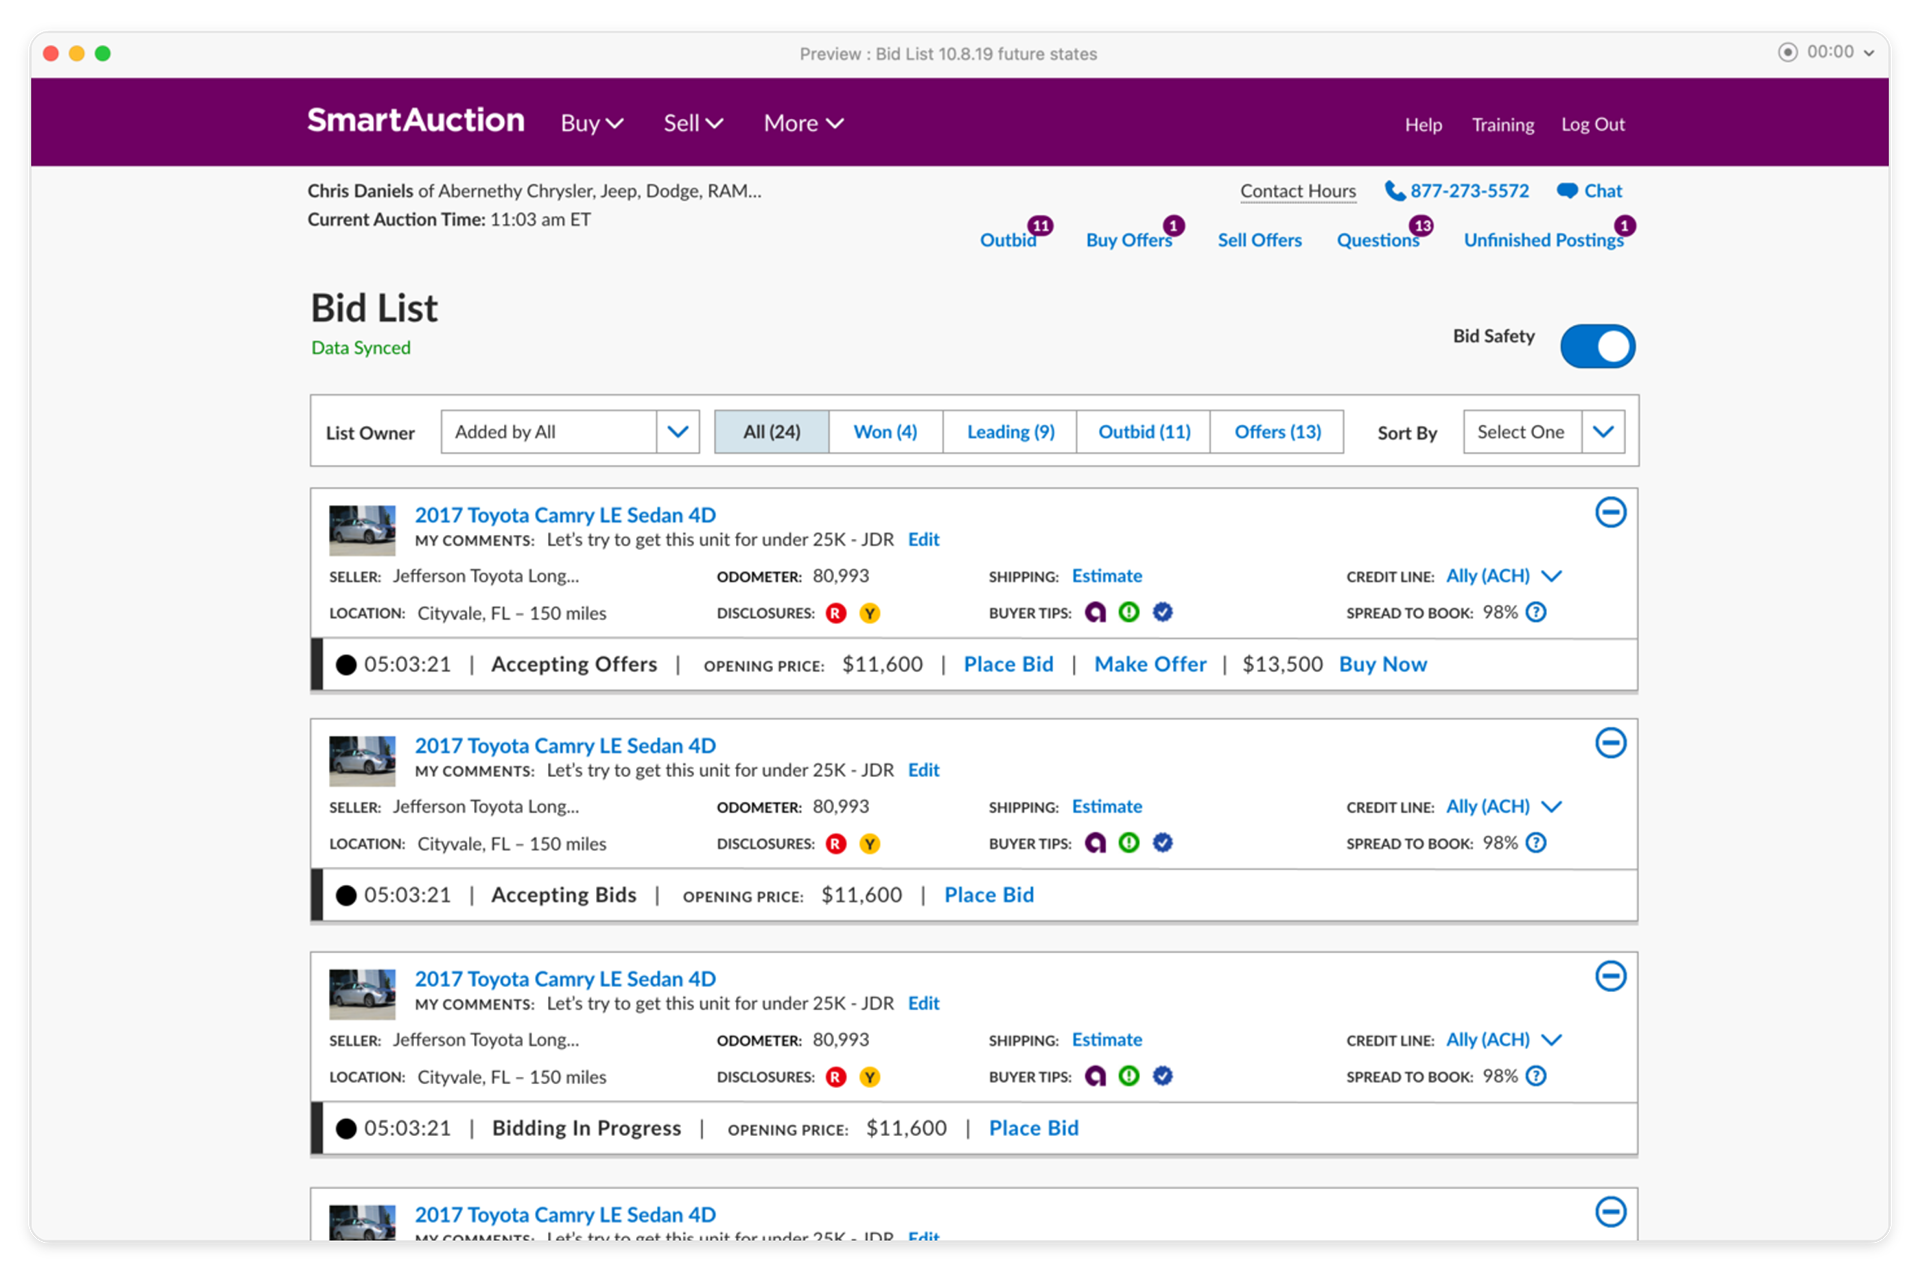Viewport: 1920px width, 1273px height.
Task: Remove the Accepting Offers Camry listing using minus icon
Action: (1610, 512)
